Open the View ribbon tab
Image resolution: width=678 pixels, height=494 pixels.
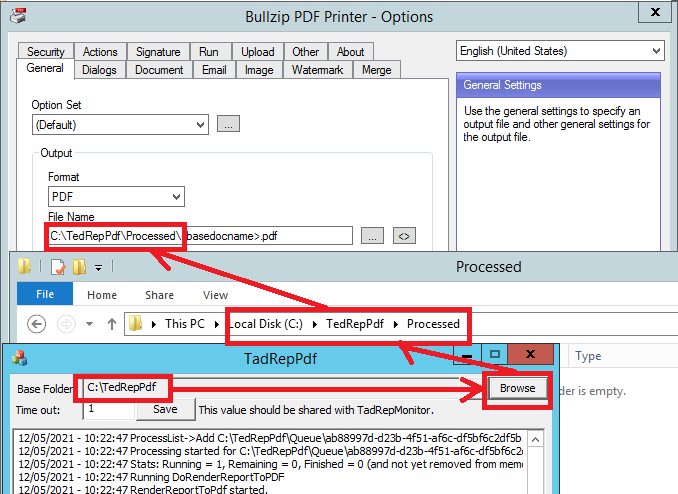[x=215, y=295]
